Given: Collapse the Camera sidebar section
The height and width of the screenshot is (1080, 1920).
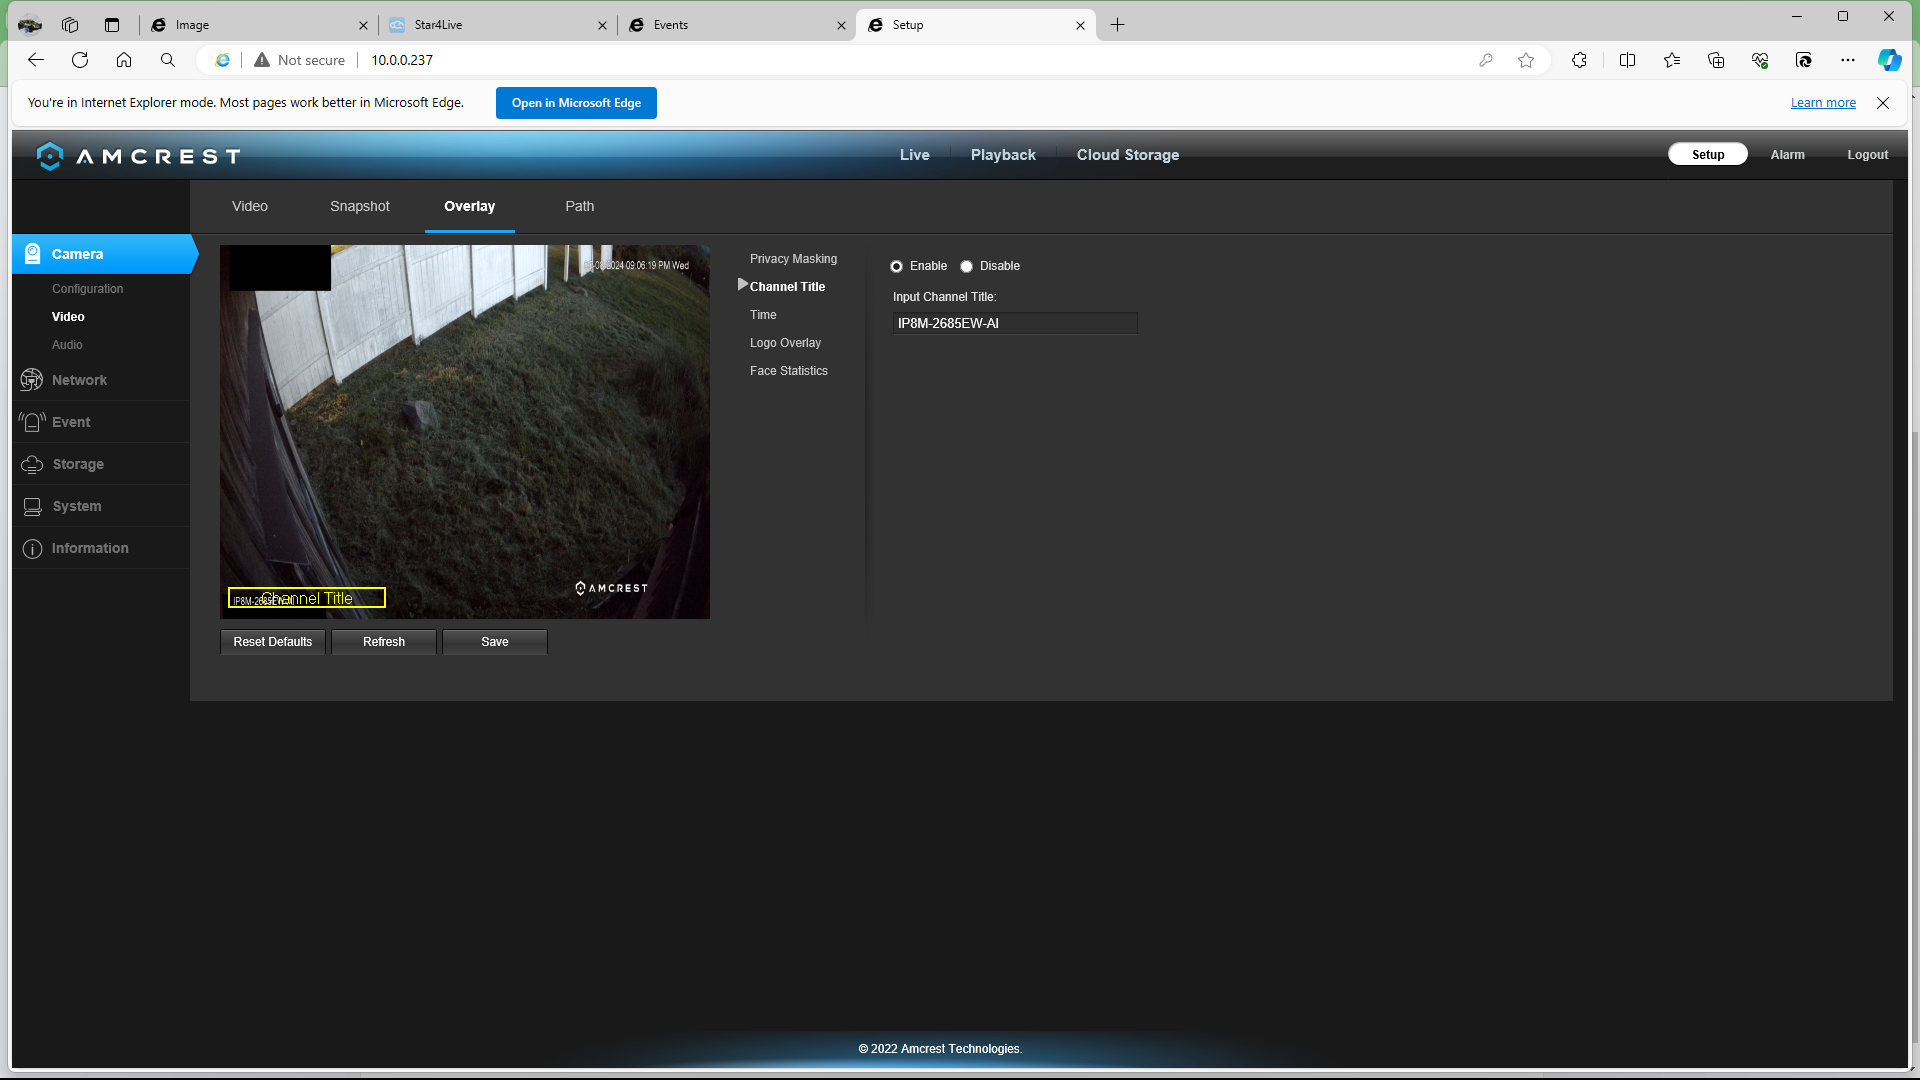Looking at the screenshot, I should click(104, 254).
